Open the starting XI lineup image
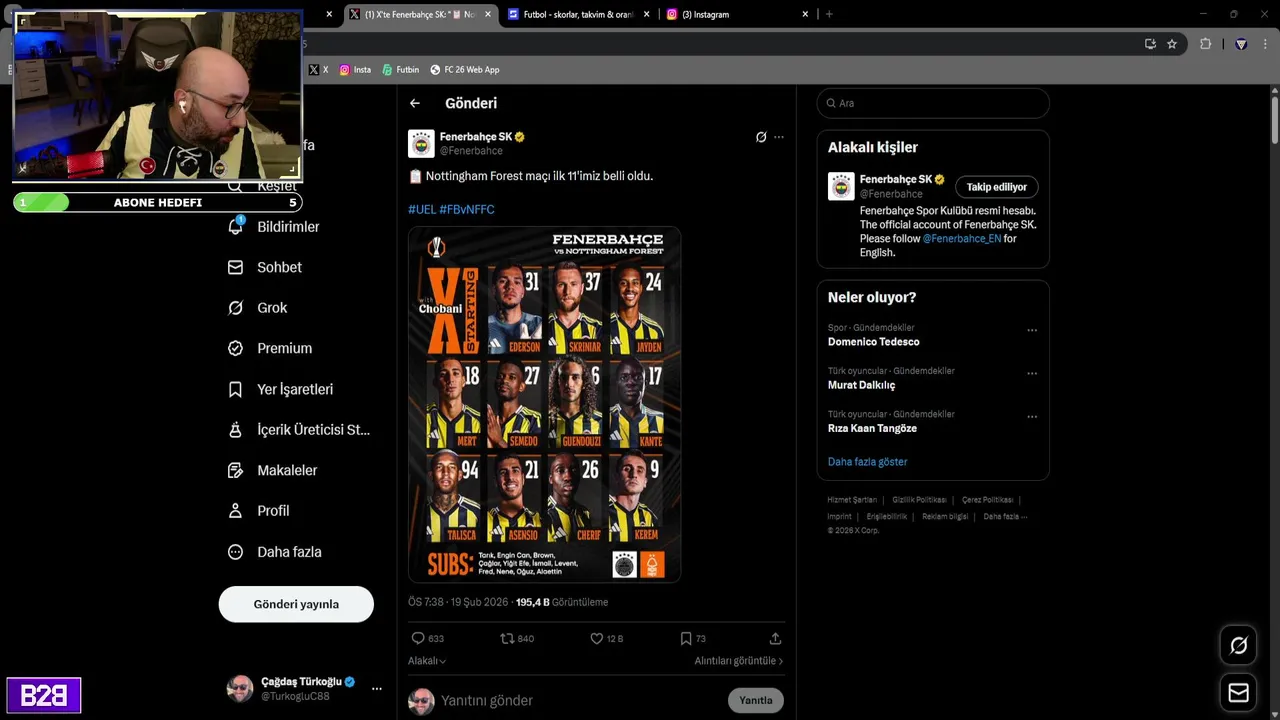Screen dimensions: 1280x720 pyautogui.click(x=544, y=404)
